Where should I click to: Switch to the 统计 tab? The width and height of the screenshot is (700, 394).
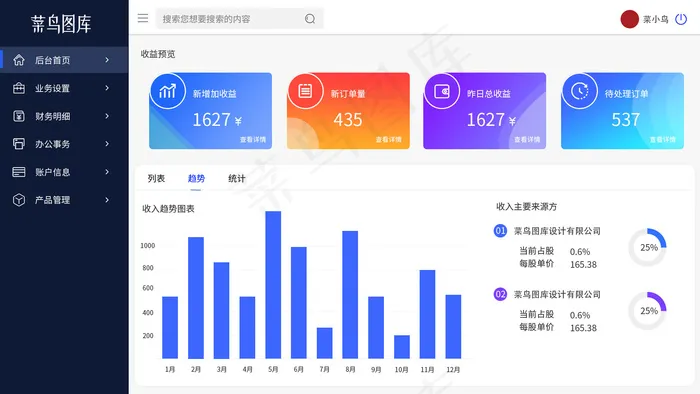point(237,178)
